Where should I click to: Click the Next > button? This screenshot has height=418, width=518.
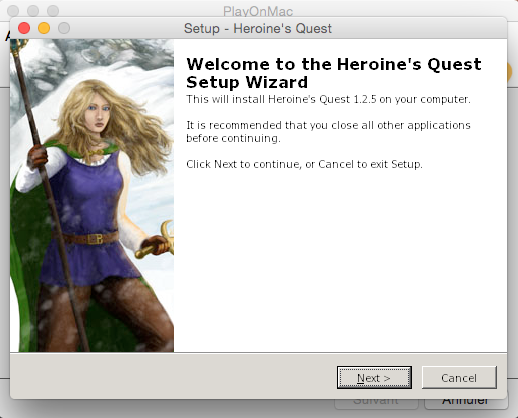[x=374, y=377]
